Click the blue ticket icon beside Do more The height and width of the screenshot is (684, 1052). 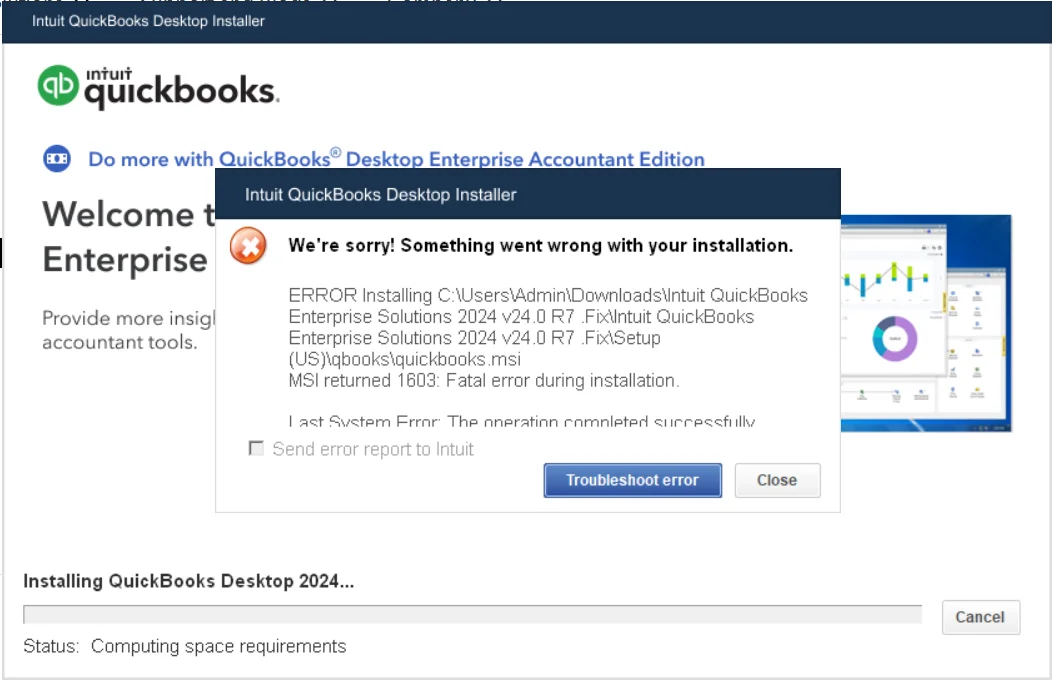coord(57,159)
